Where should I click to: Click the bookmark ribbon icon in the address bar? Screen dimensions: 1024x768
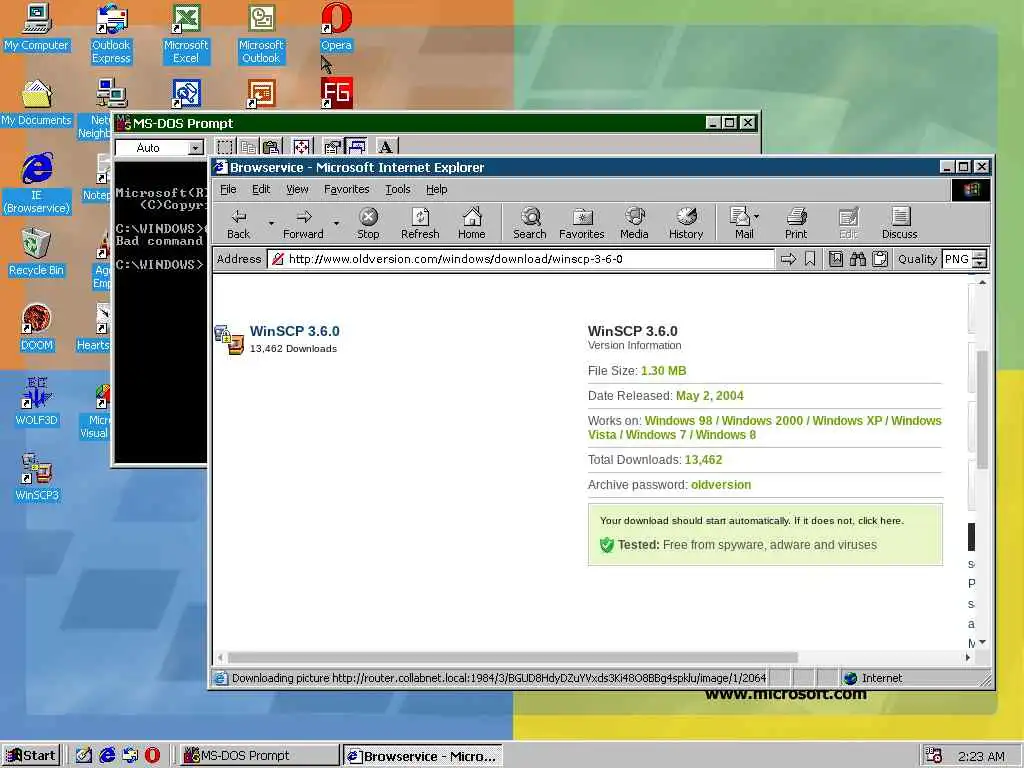(810, 259)
